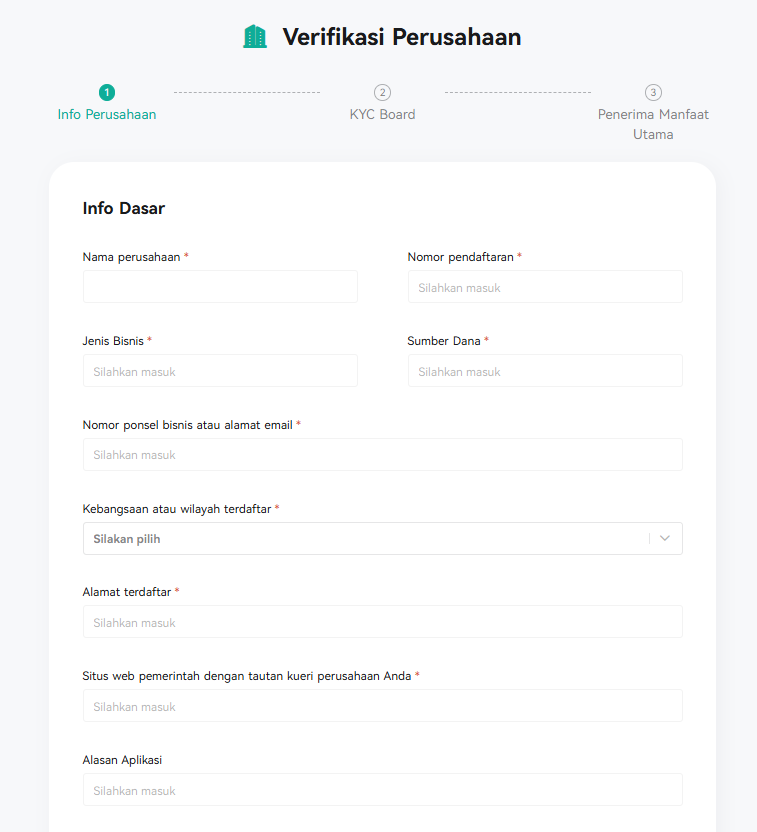Go to Penerima Manfaat Utama step
Screen dimensions: 757x832
point(653,124)
